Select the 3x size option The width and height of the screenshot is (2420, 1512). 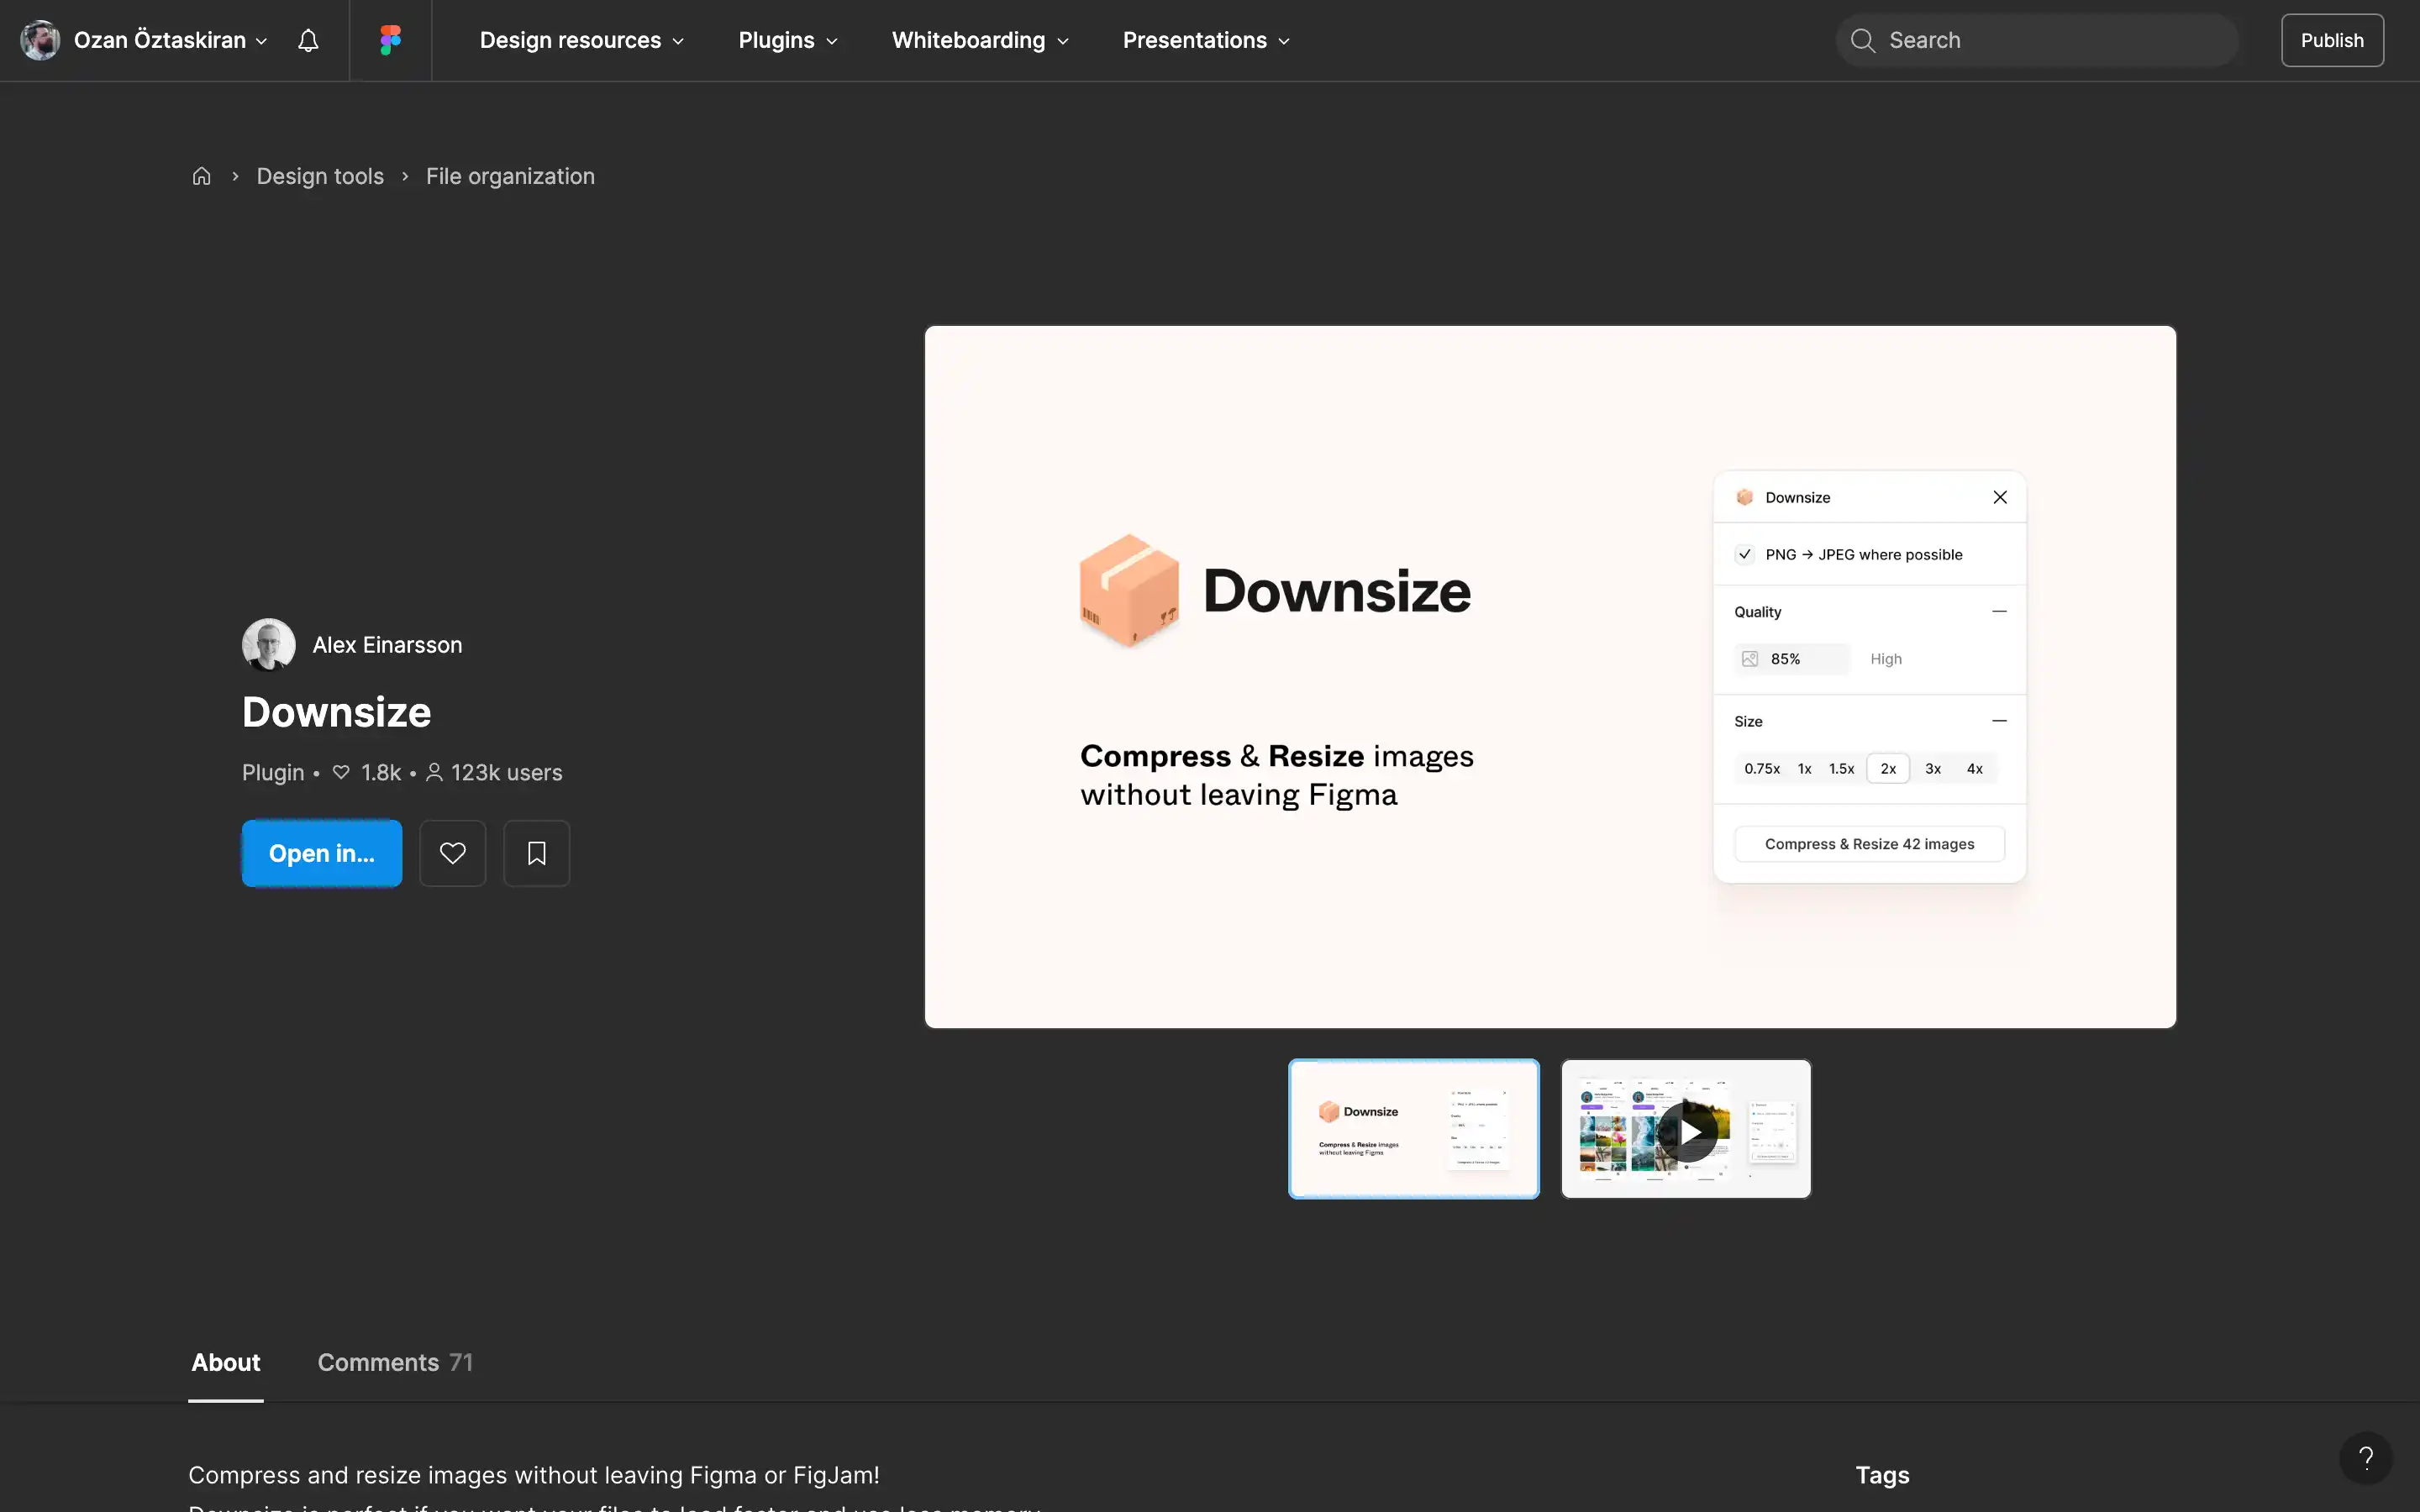tap(1932, 768)
